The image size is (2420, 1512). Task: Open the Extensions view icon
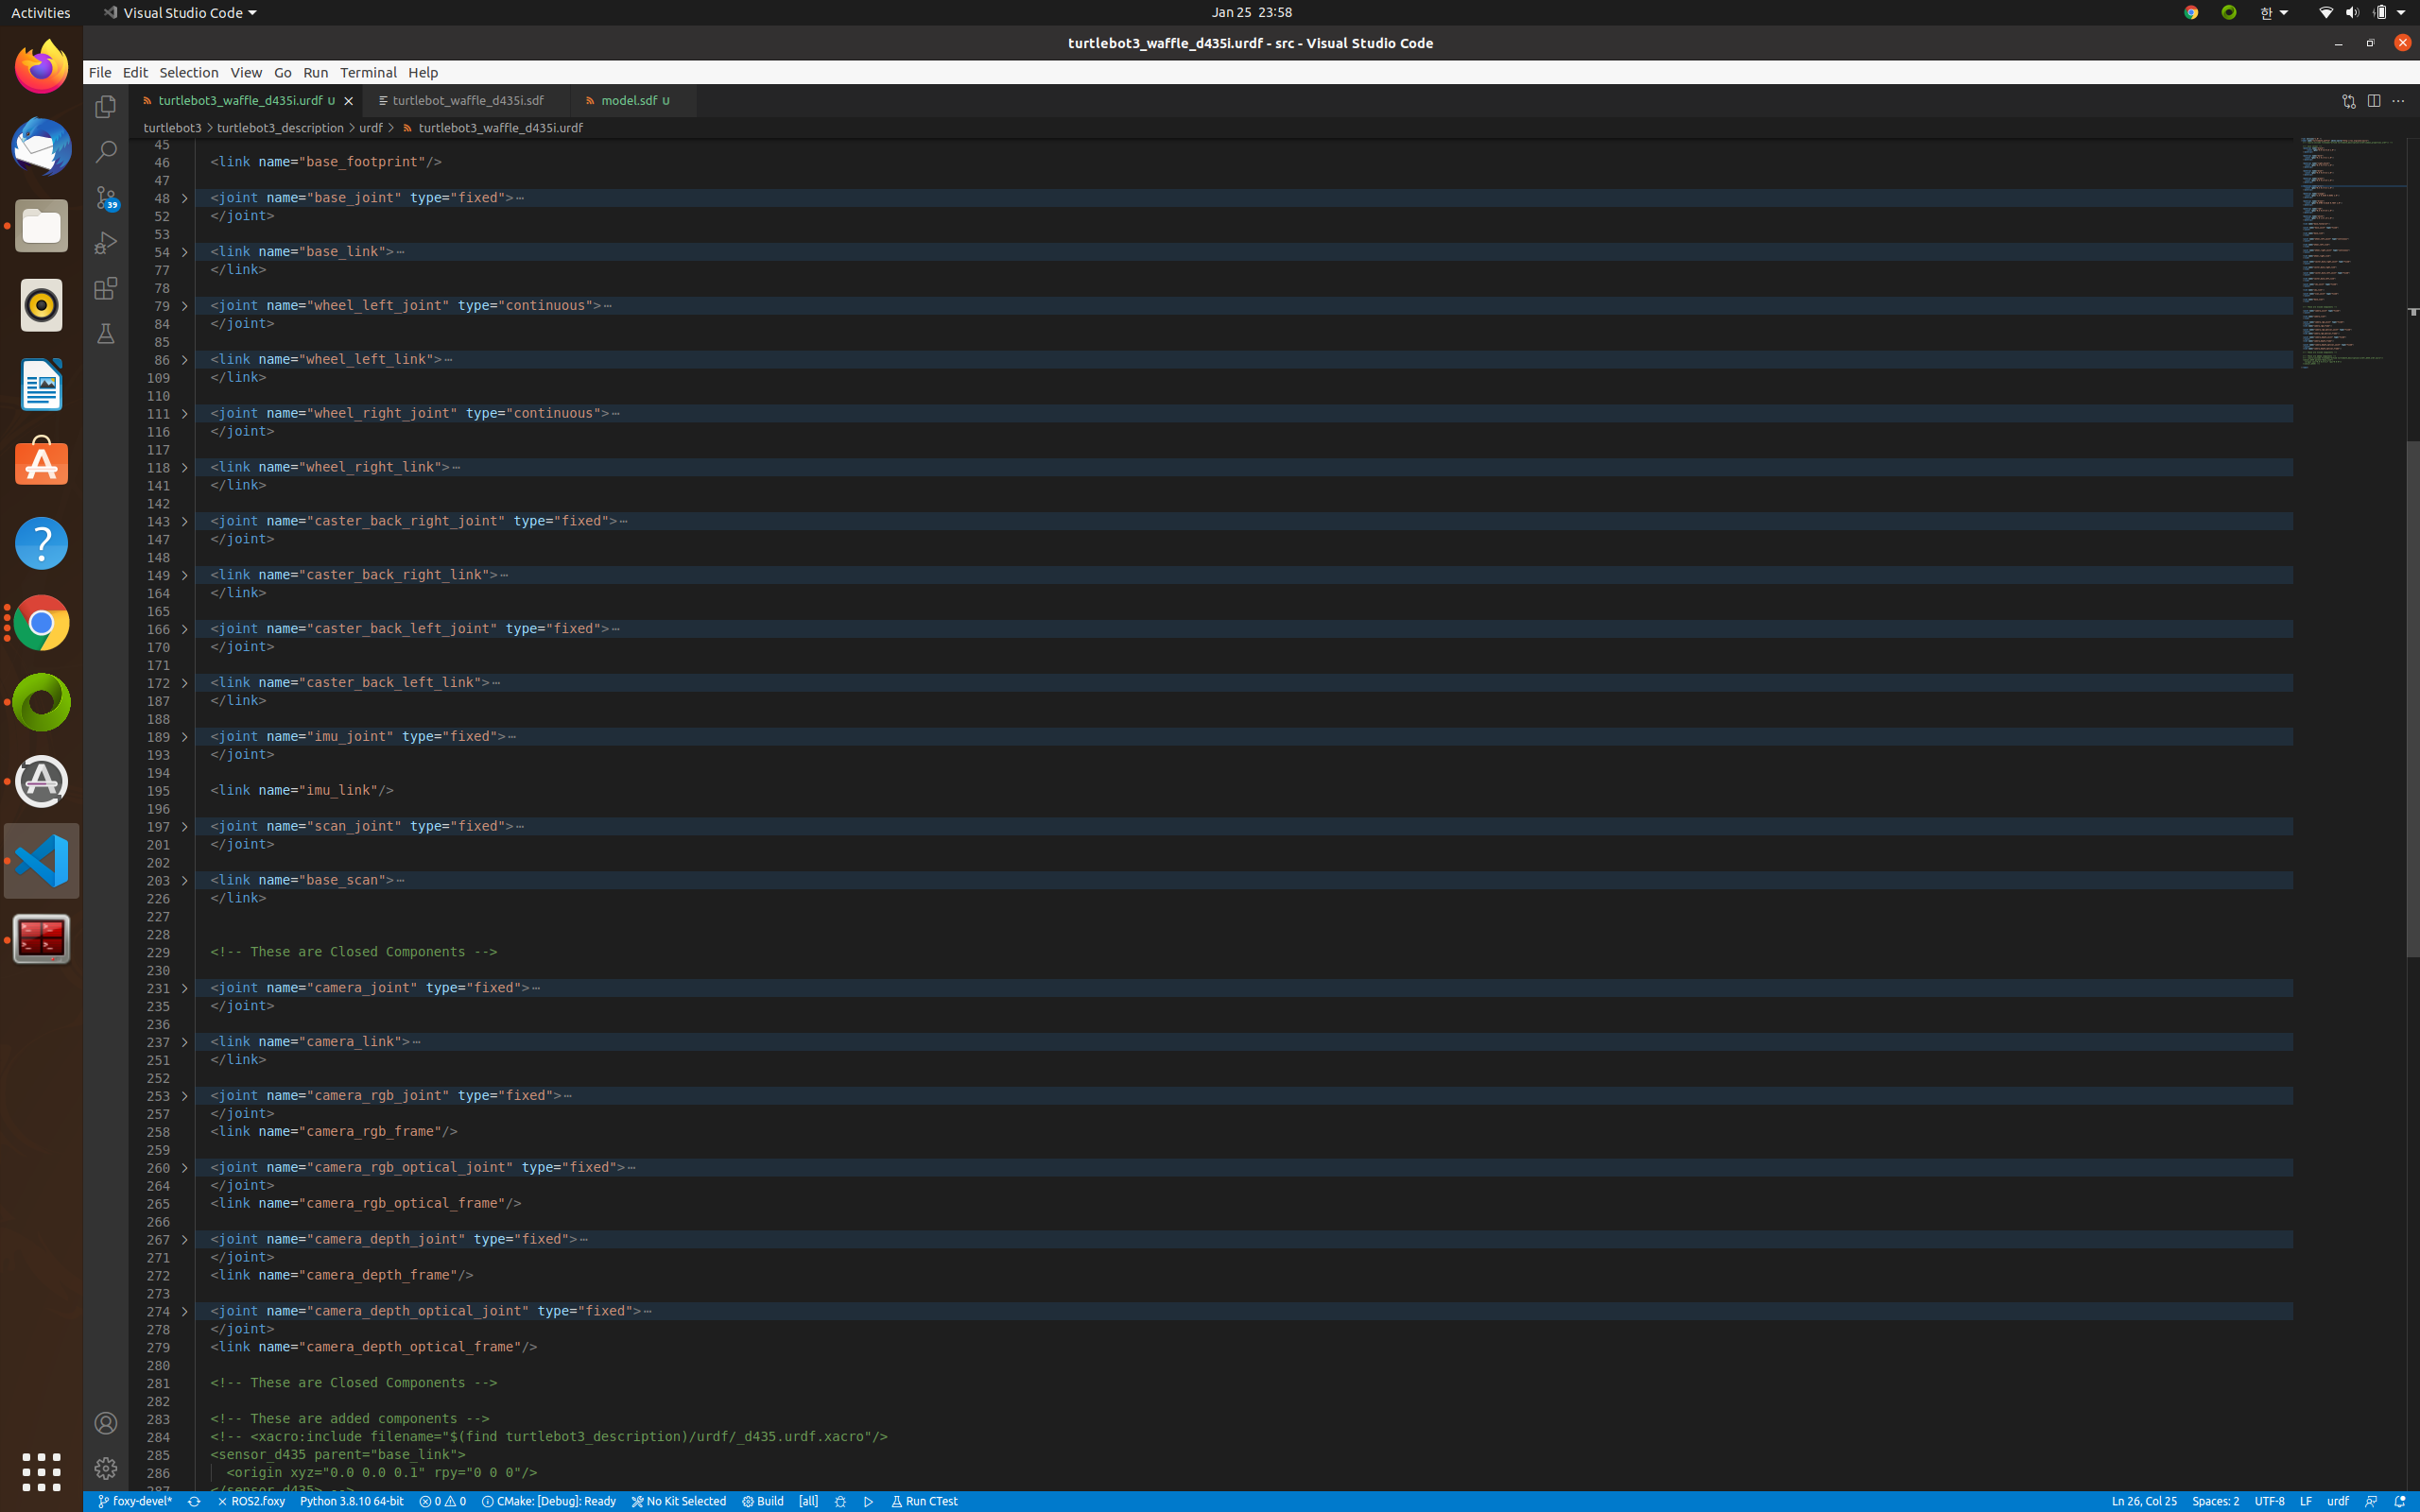pyautogui.click(x=105, y=289)
